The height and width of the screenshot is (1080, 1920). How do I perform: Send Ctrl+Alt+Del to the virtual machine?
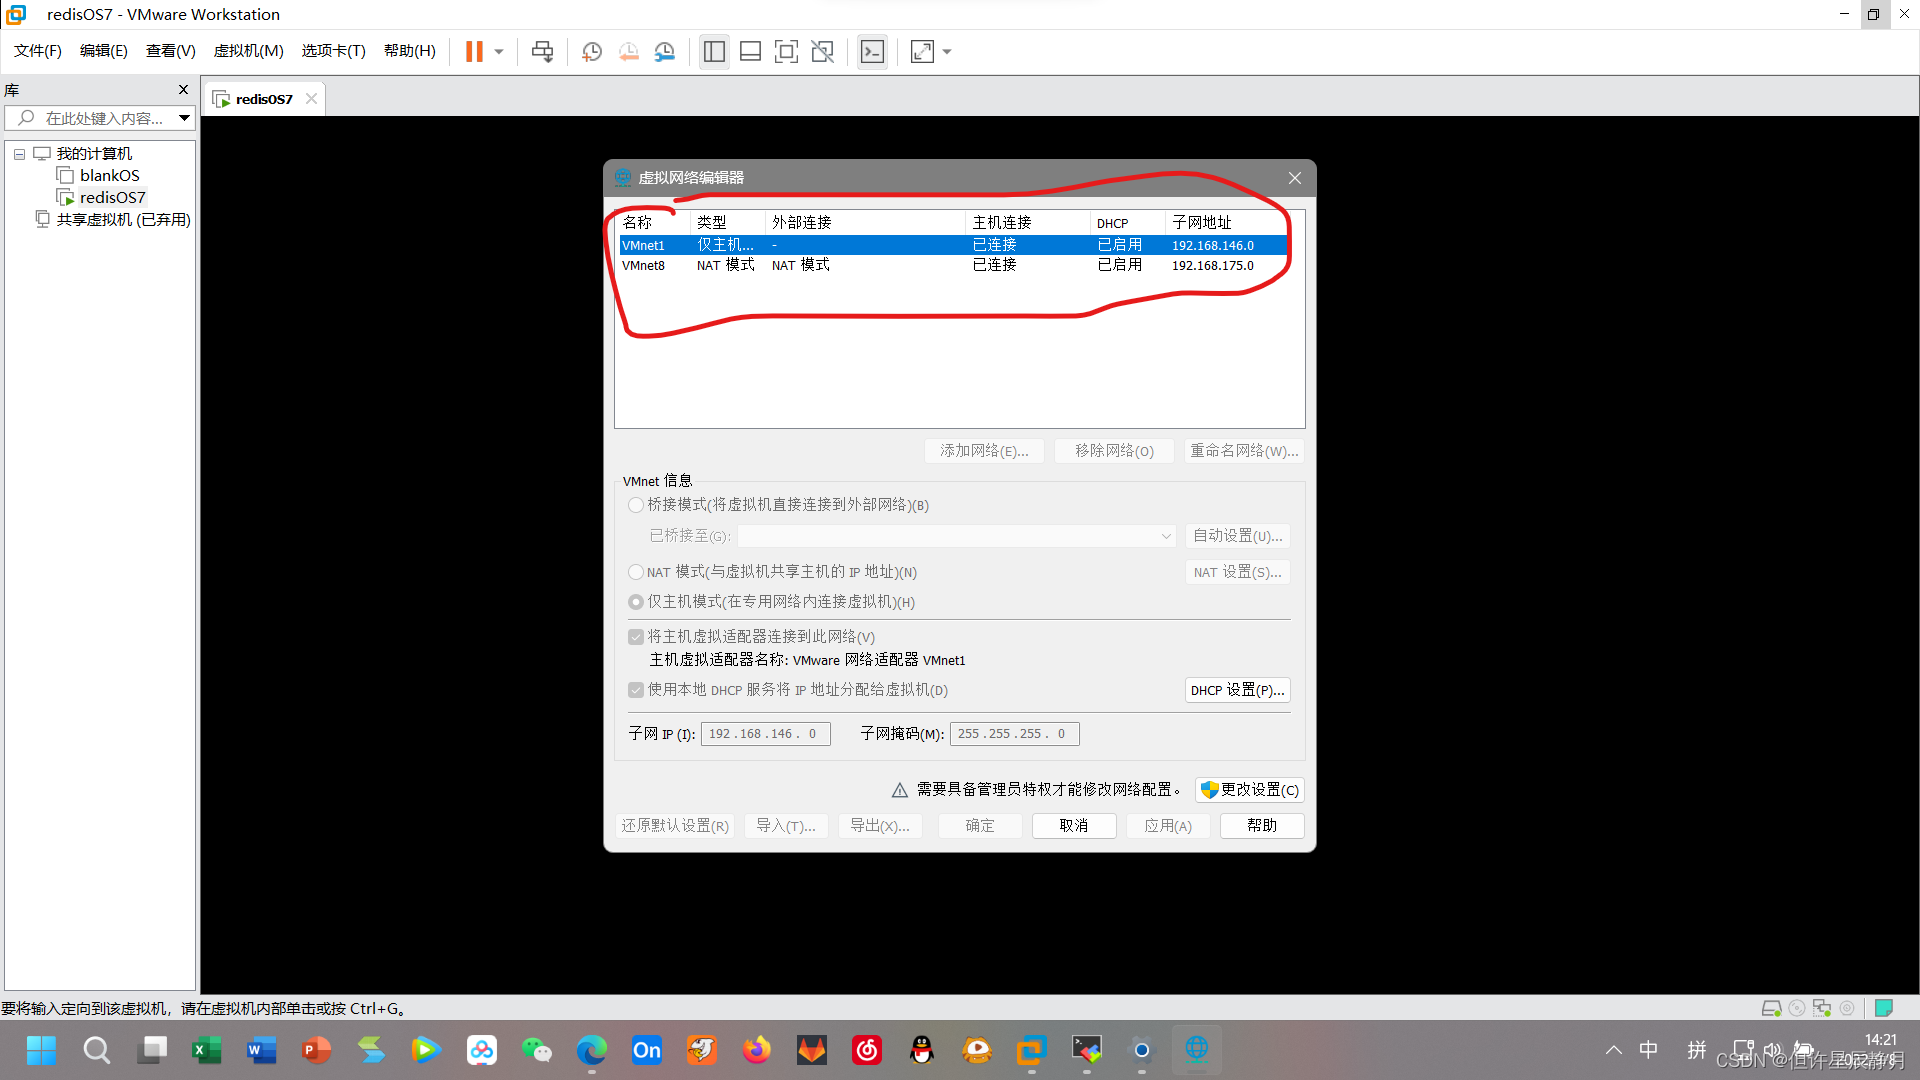[x=542, y=51]
